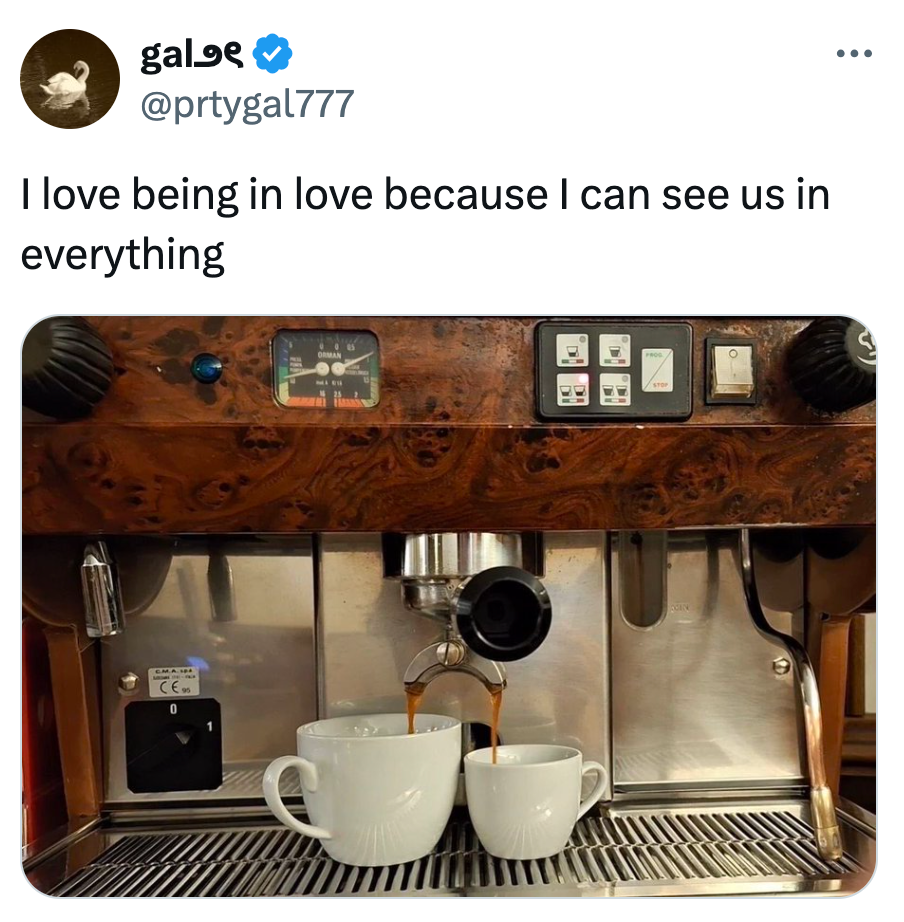Image resolution: width=904 pixels, height=922 pixels.
Task: Toggle the black 0/1 rotary switch
Action: tap(174, 744)
